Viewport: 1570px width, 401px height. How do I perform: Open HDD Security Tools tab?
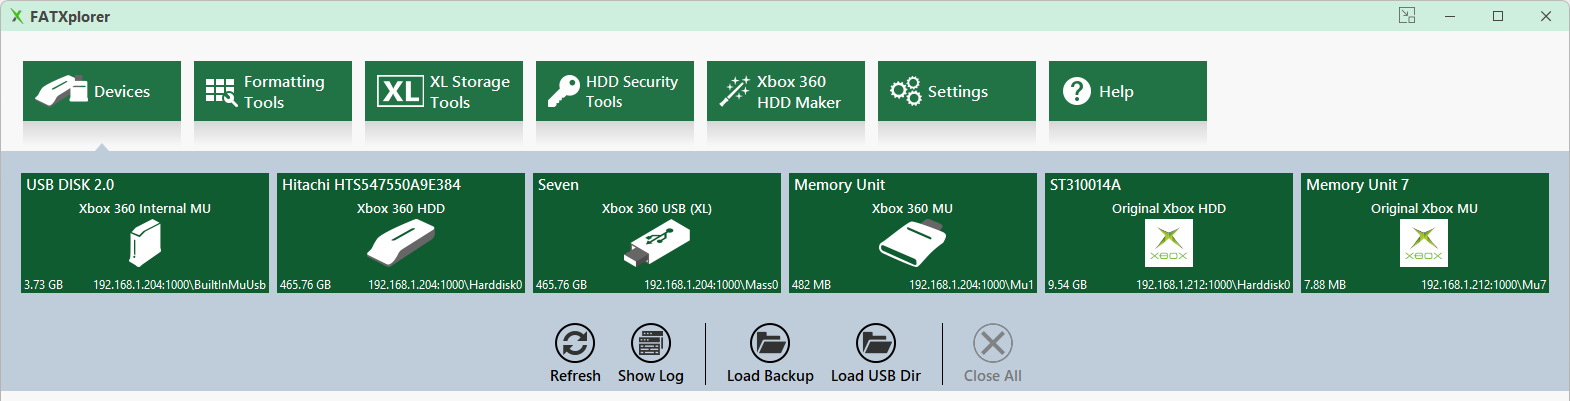pyautogui.click(x=615, y=91)
